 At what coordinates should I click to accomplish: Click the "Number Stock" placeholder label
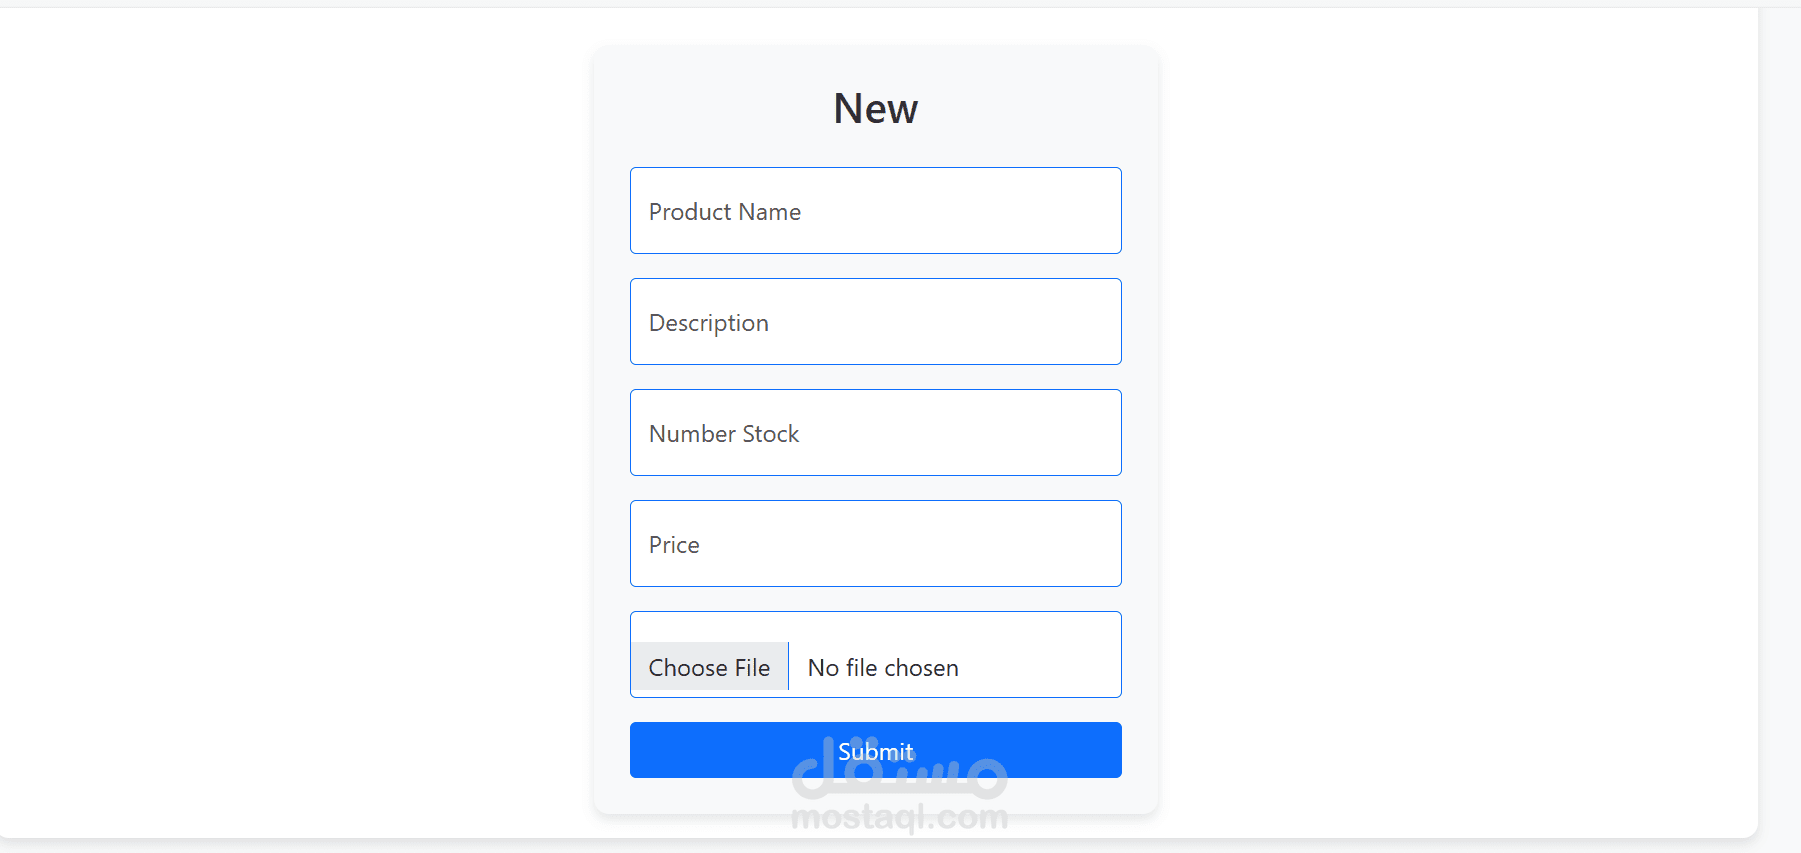click(x=724, y=434)
